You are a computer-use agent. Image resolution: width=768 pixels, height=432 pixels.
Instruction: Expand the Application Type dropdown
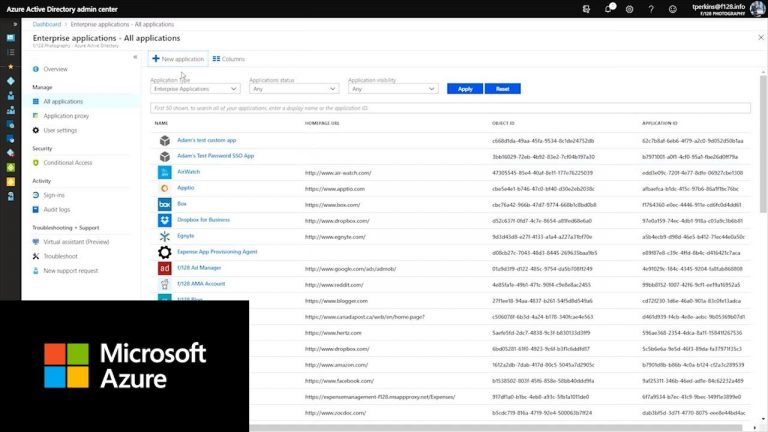pos(194,89)
